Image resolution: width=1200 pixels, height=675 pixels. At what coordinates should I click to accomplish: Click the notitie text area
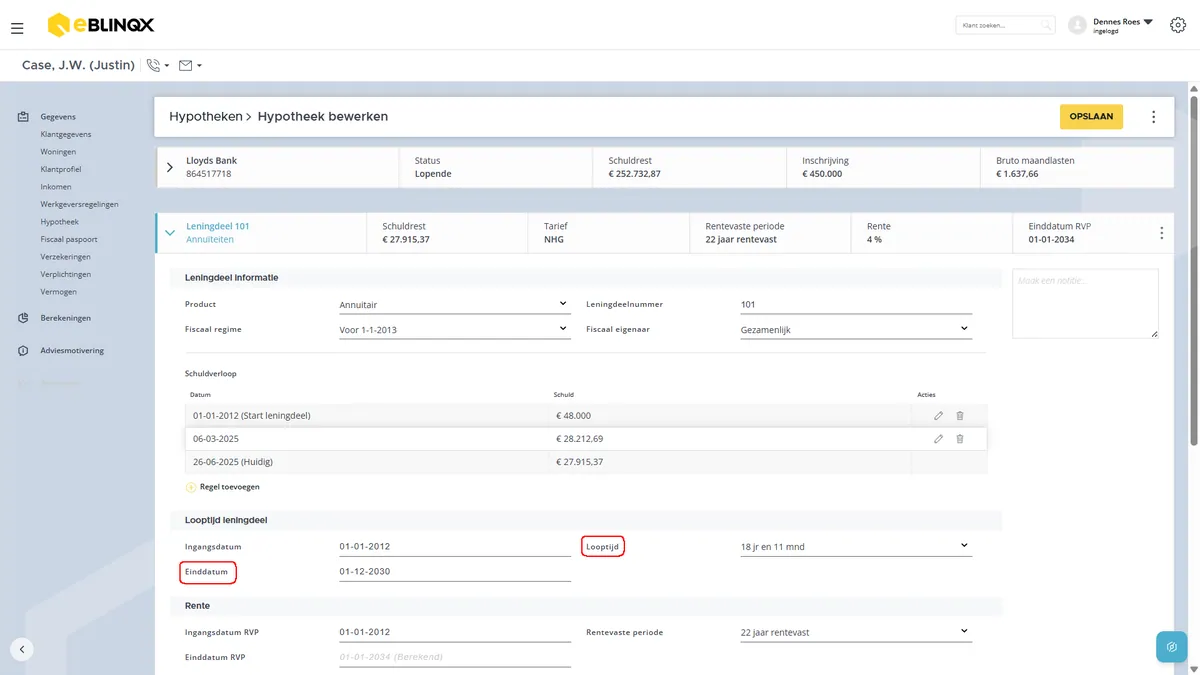point(1085,304)
